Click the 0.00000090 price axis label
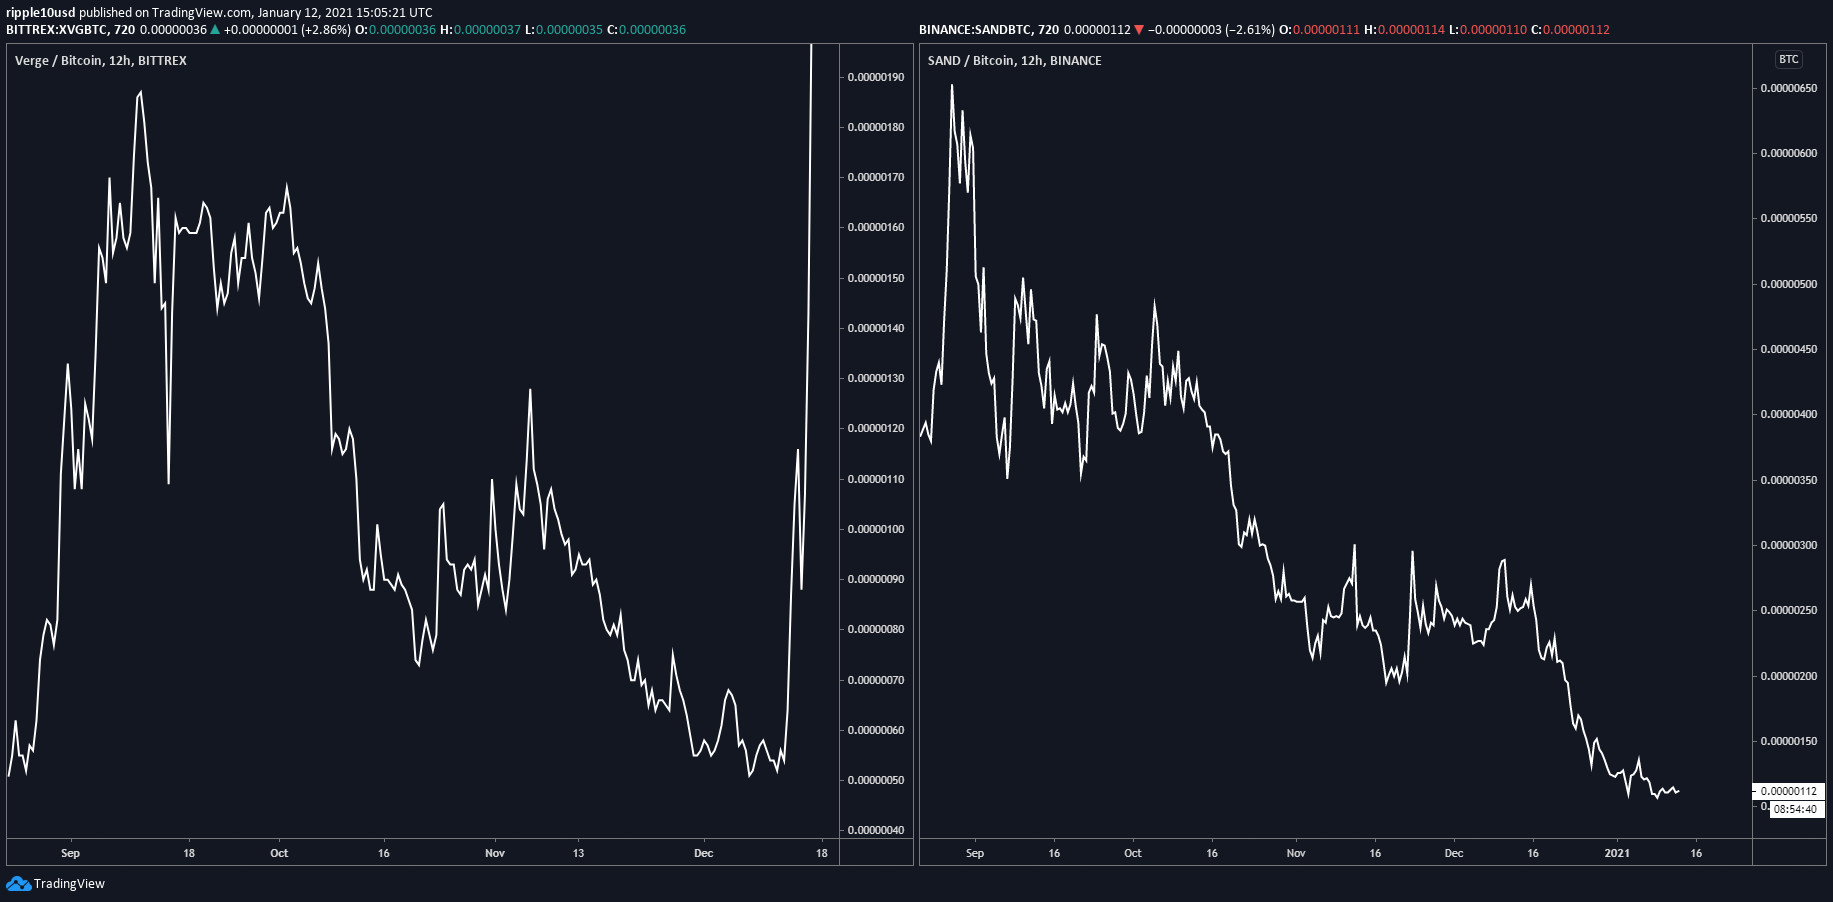The width and height of the screenshot is (1833, 902). click(876, 579)
